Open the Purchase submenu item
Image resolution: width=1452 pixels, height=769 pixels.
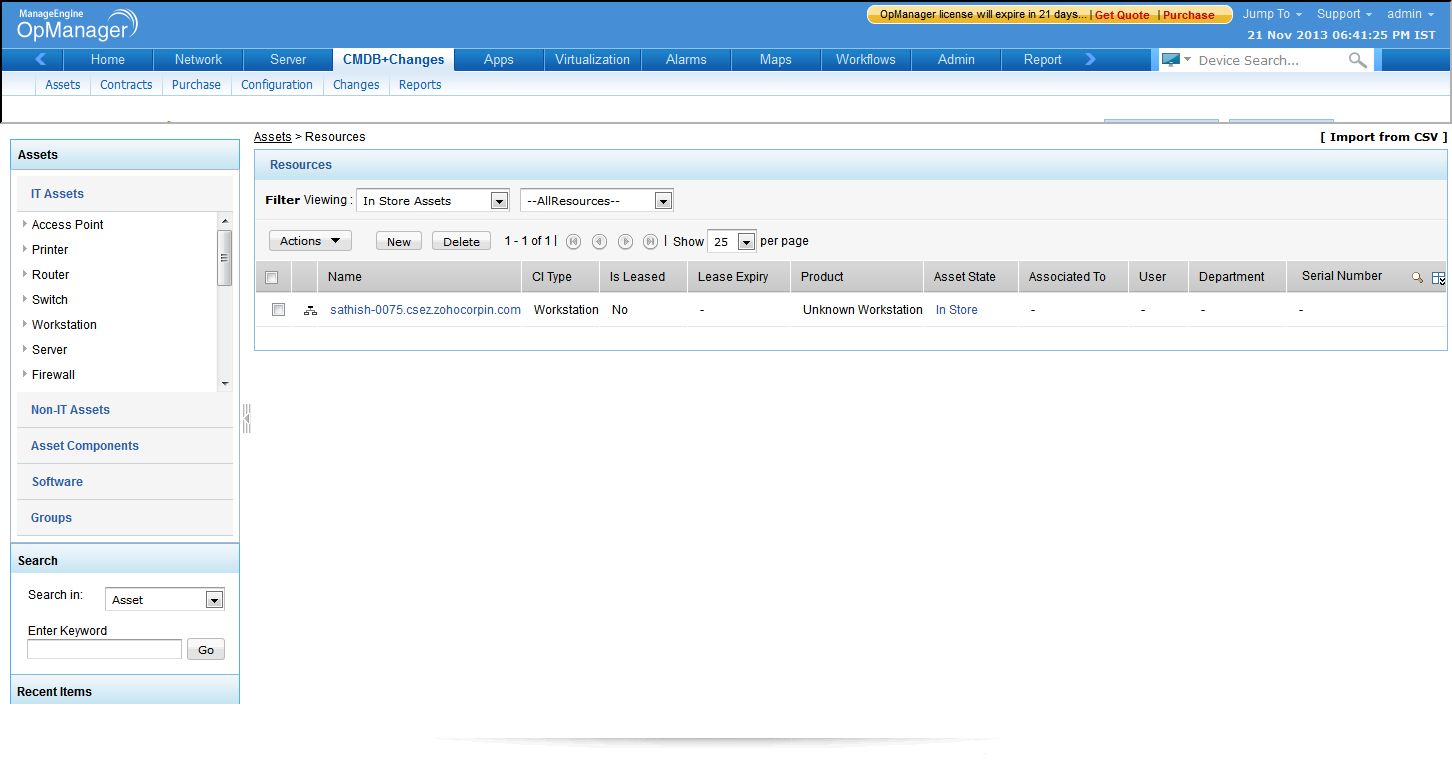pos(196,85)
